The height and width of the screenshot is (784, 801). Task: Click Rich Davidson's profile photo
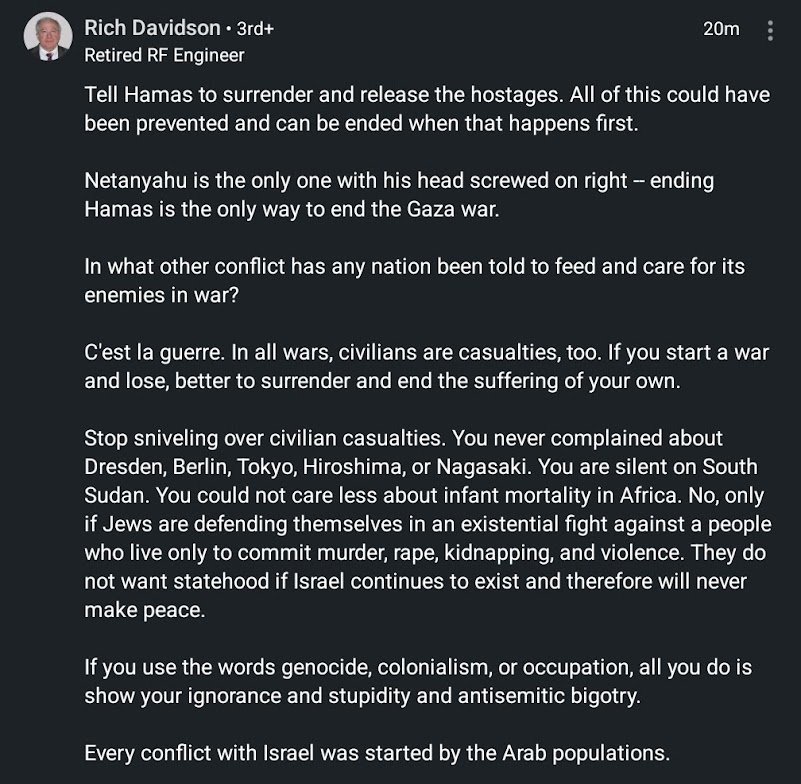pyautogui.click(x=48, y=37)
